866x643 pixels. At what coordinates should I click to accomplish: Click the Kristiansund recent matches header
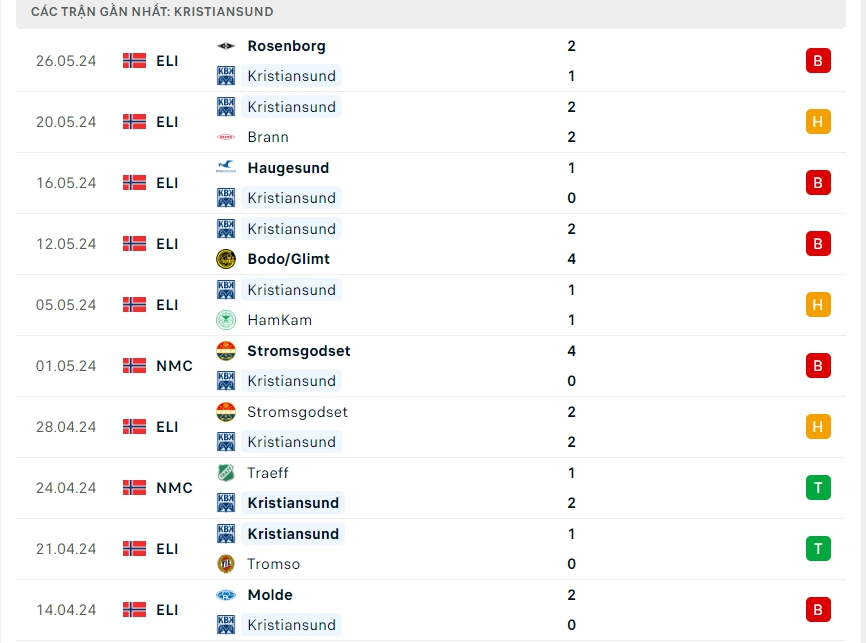(153, 12)
